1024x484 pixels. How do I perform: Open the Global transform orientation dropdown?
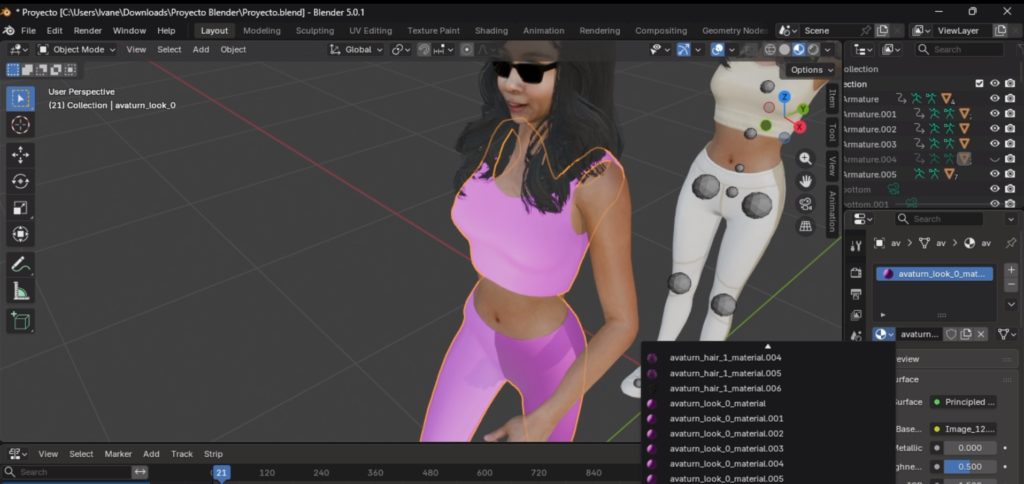356,50
